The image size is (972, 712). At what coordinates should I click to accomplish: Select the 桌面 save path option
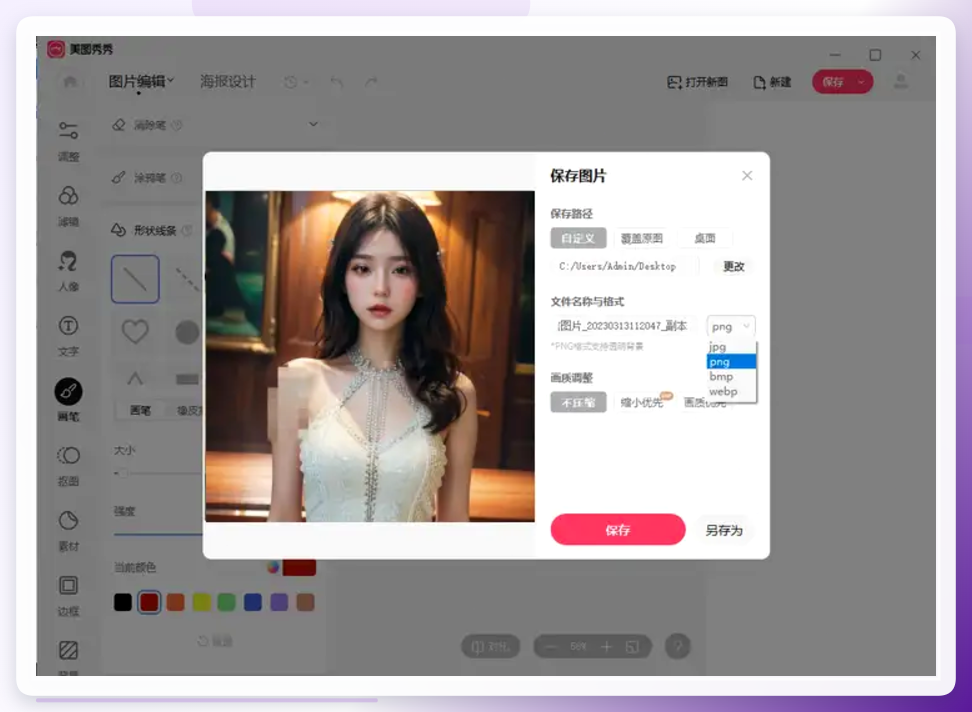coord(705,238)
